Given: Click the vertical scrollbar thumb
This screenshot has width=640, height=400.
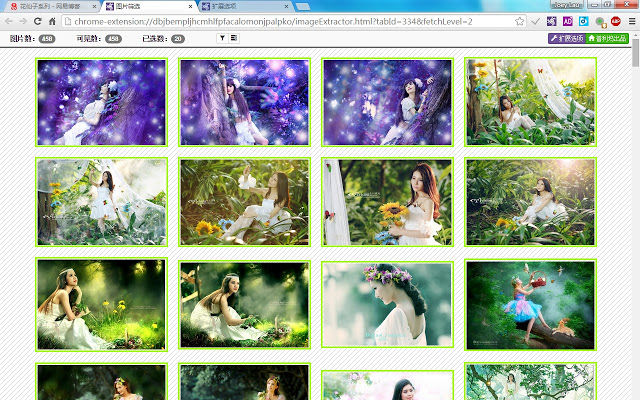Looking at the screenshot, I should tap(636, 55).
